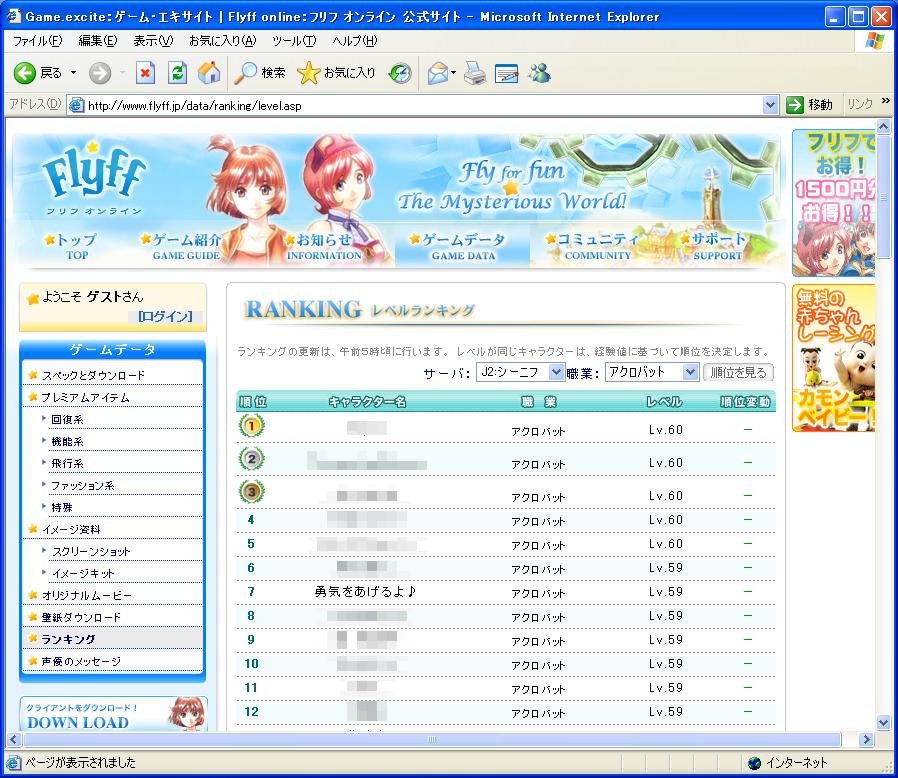Click in the address bar URL field
Screen dimensions: 898x778
(x=424, y=105)
